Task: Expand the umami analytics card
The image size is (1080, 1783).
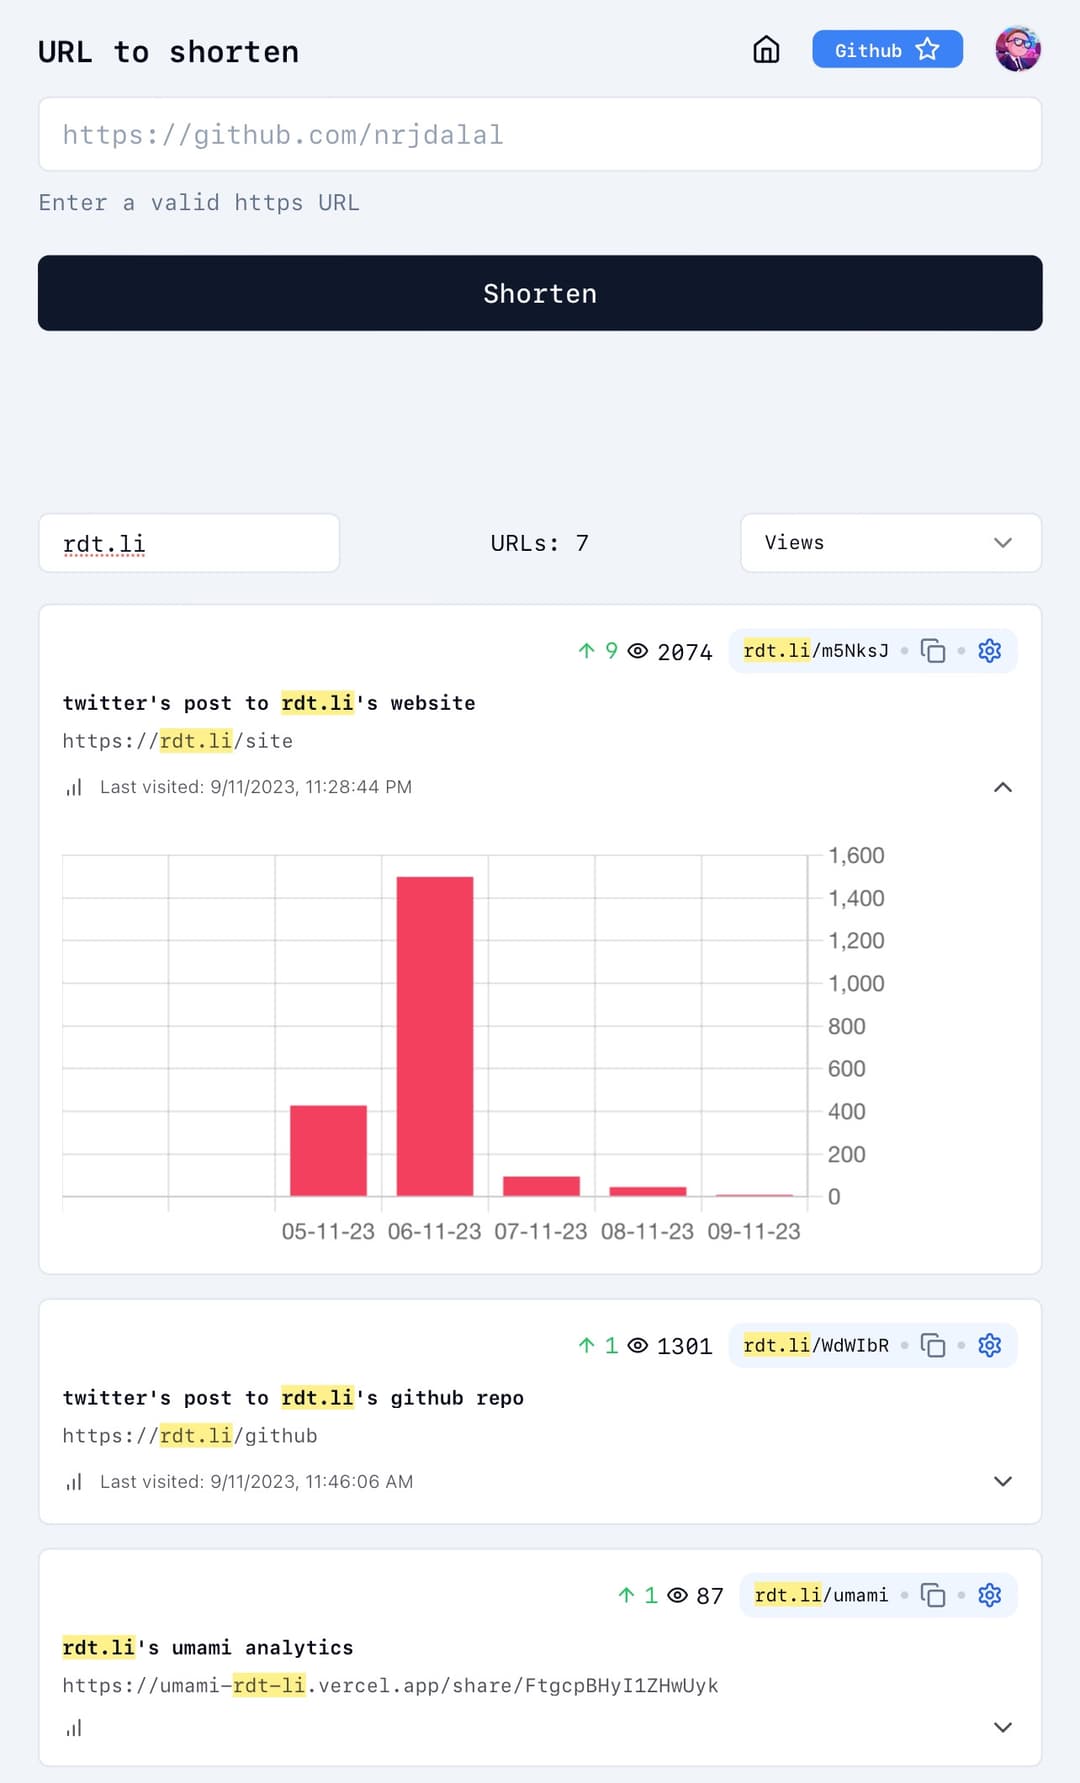Action: tap(1002, 1727)
